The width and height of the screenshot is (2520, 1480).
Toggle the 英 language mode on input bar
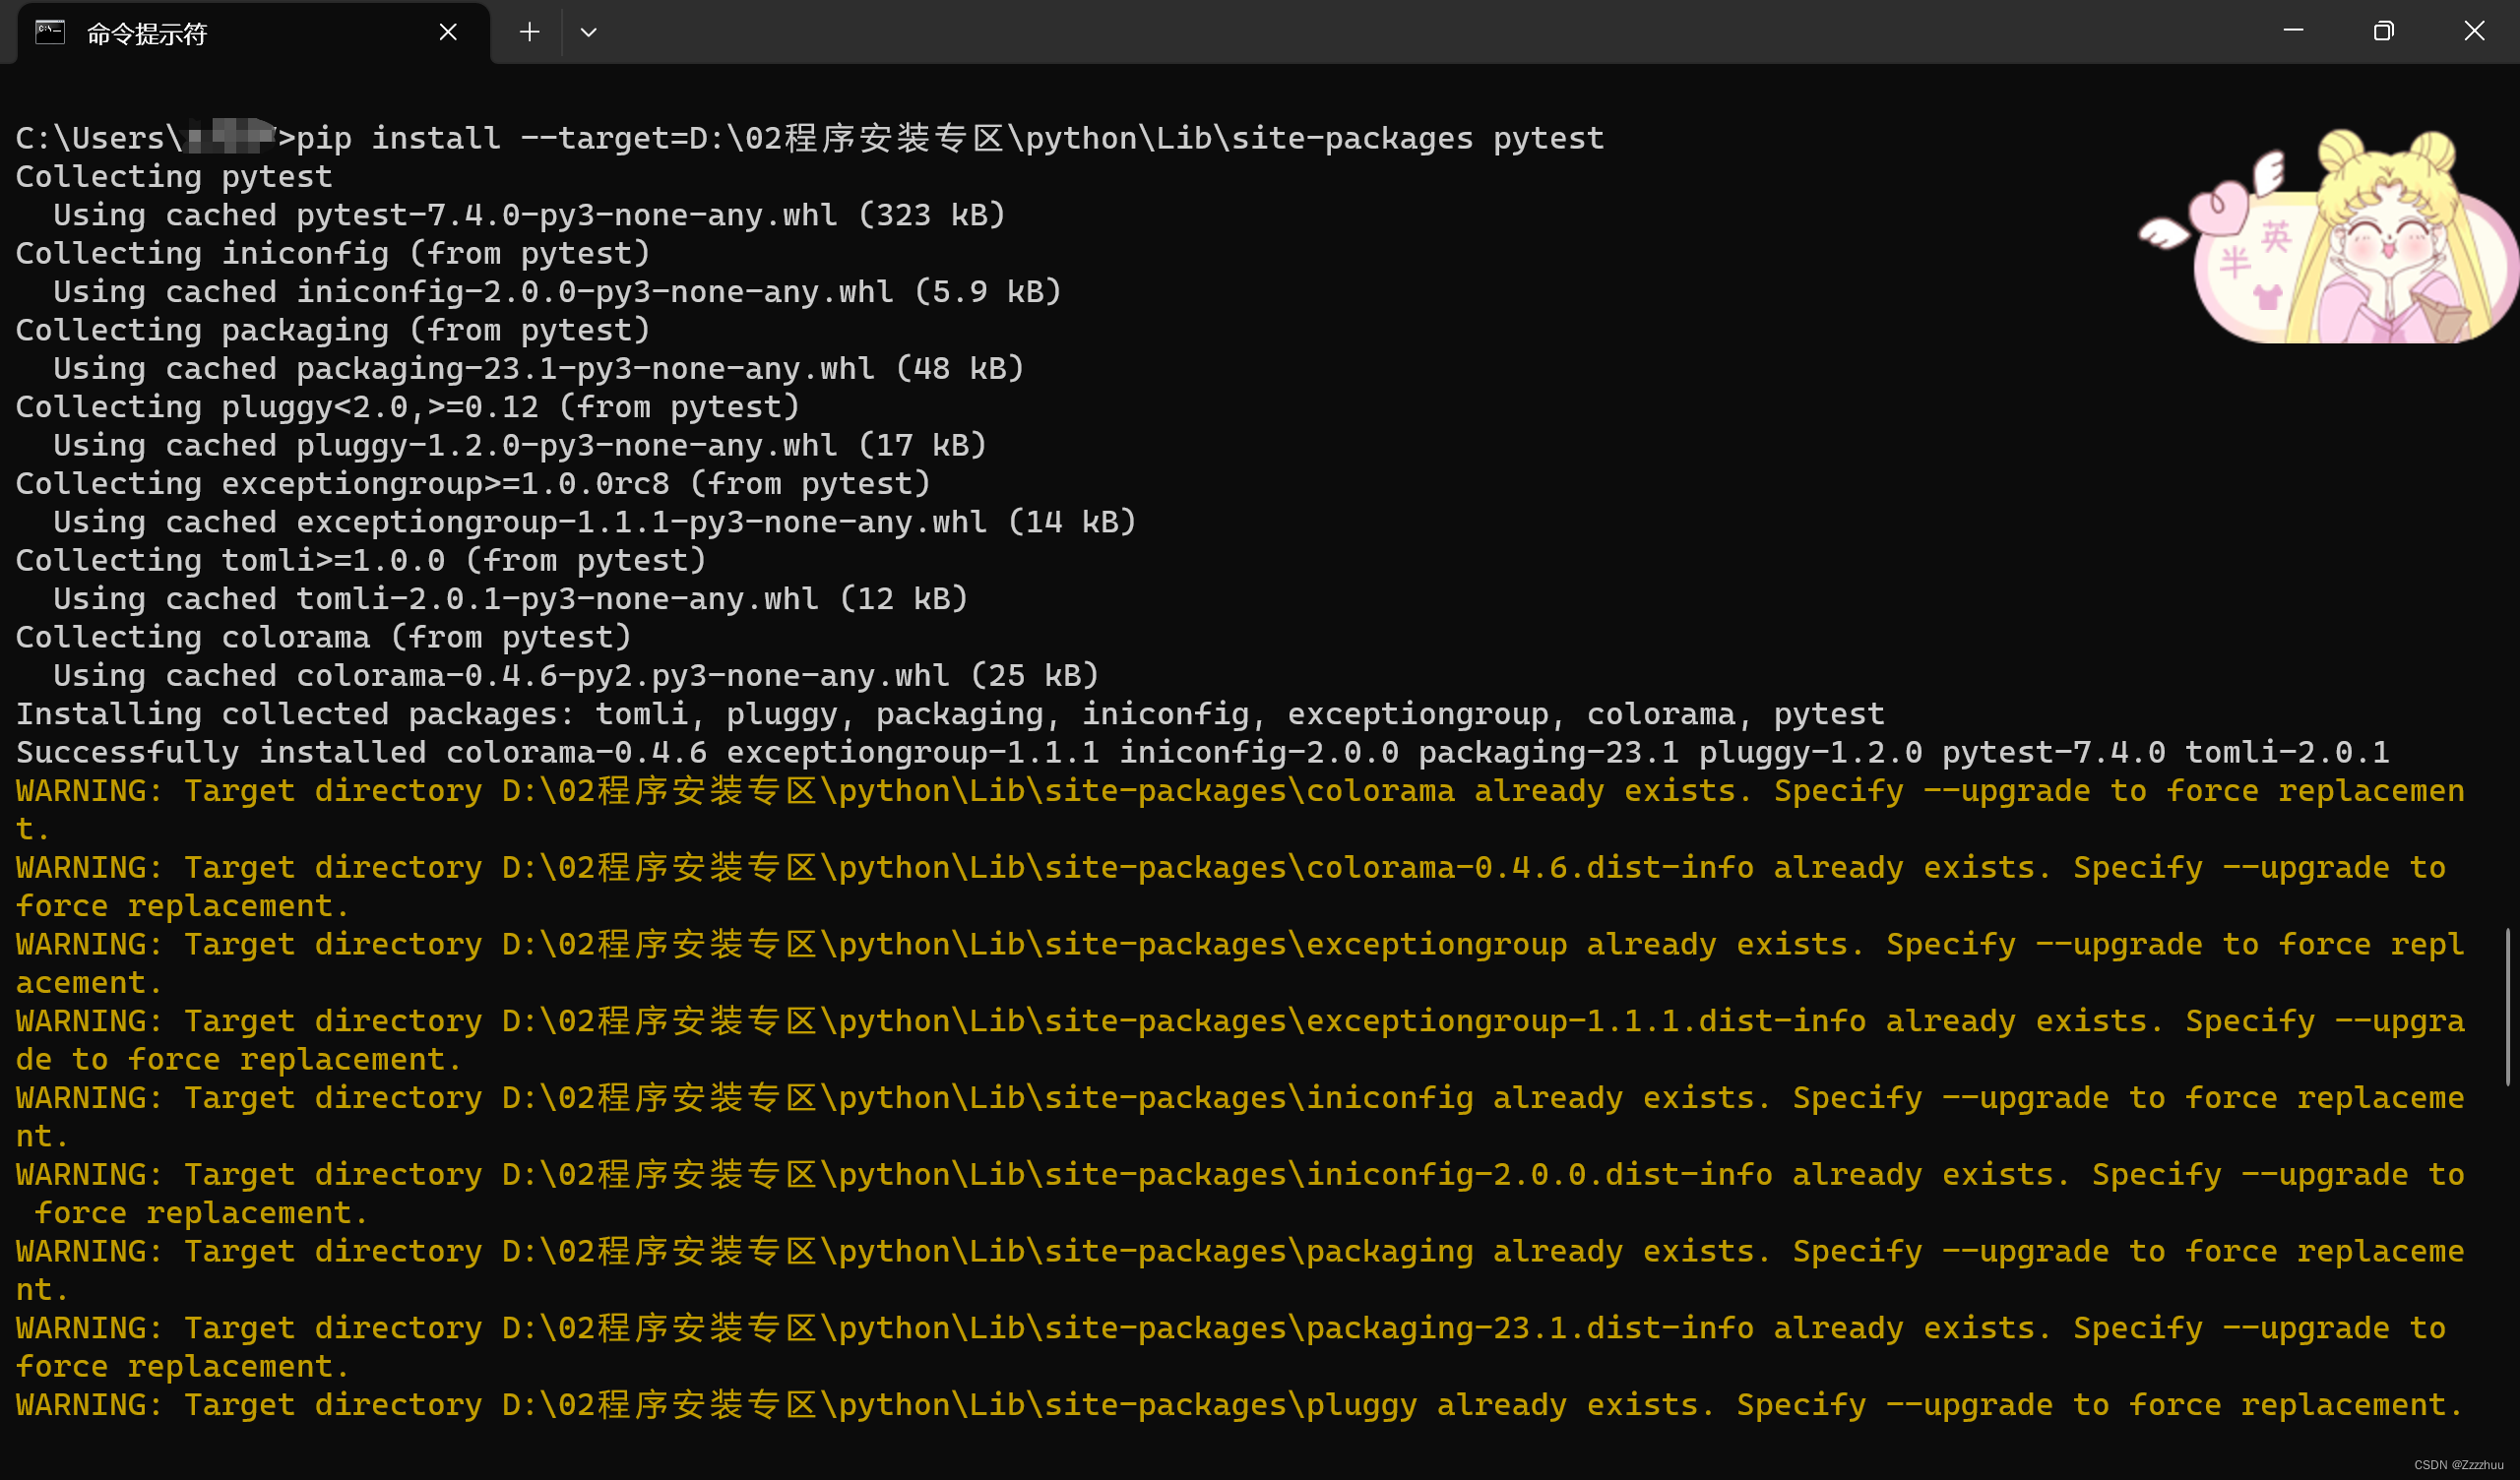(2276, 237)
